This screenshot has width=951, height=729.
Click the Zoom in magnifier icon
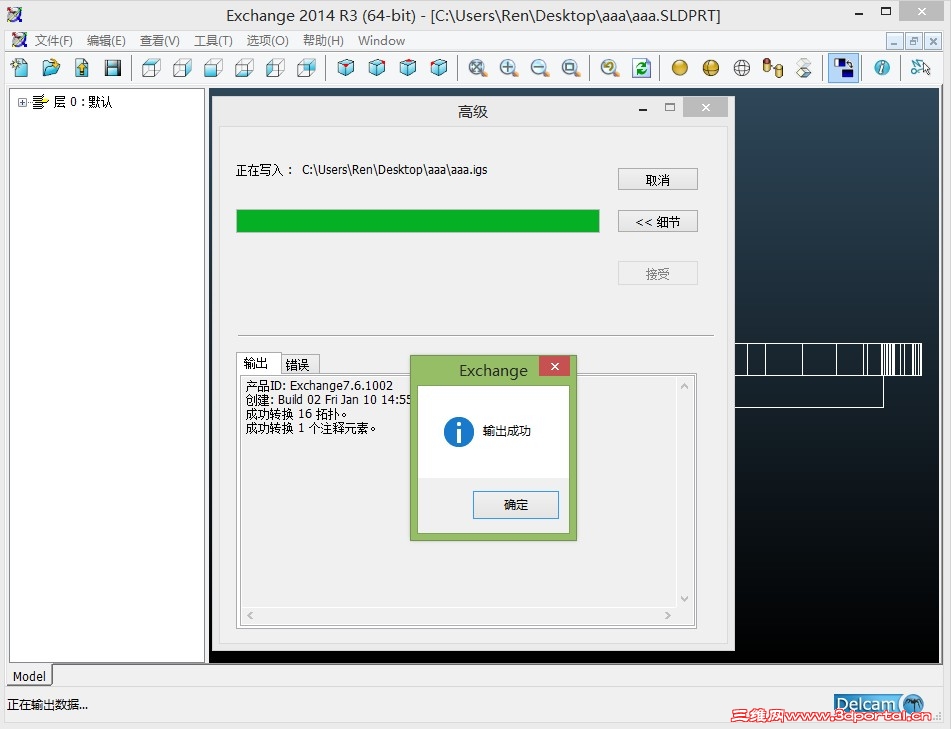(508, 67)
